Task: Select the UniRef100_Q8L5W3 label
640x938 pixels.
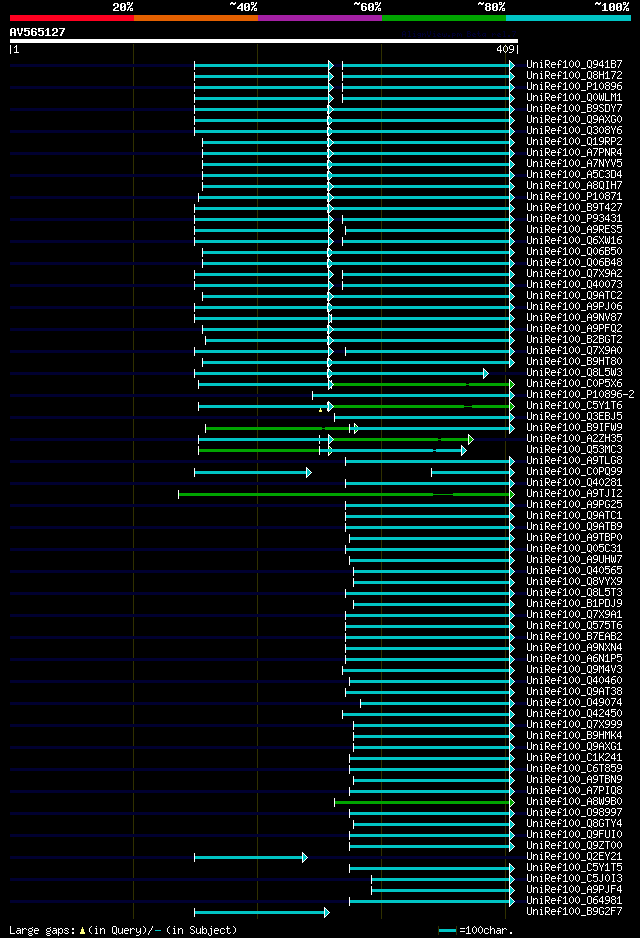Action: 574,373
